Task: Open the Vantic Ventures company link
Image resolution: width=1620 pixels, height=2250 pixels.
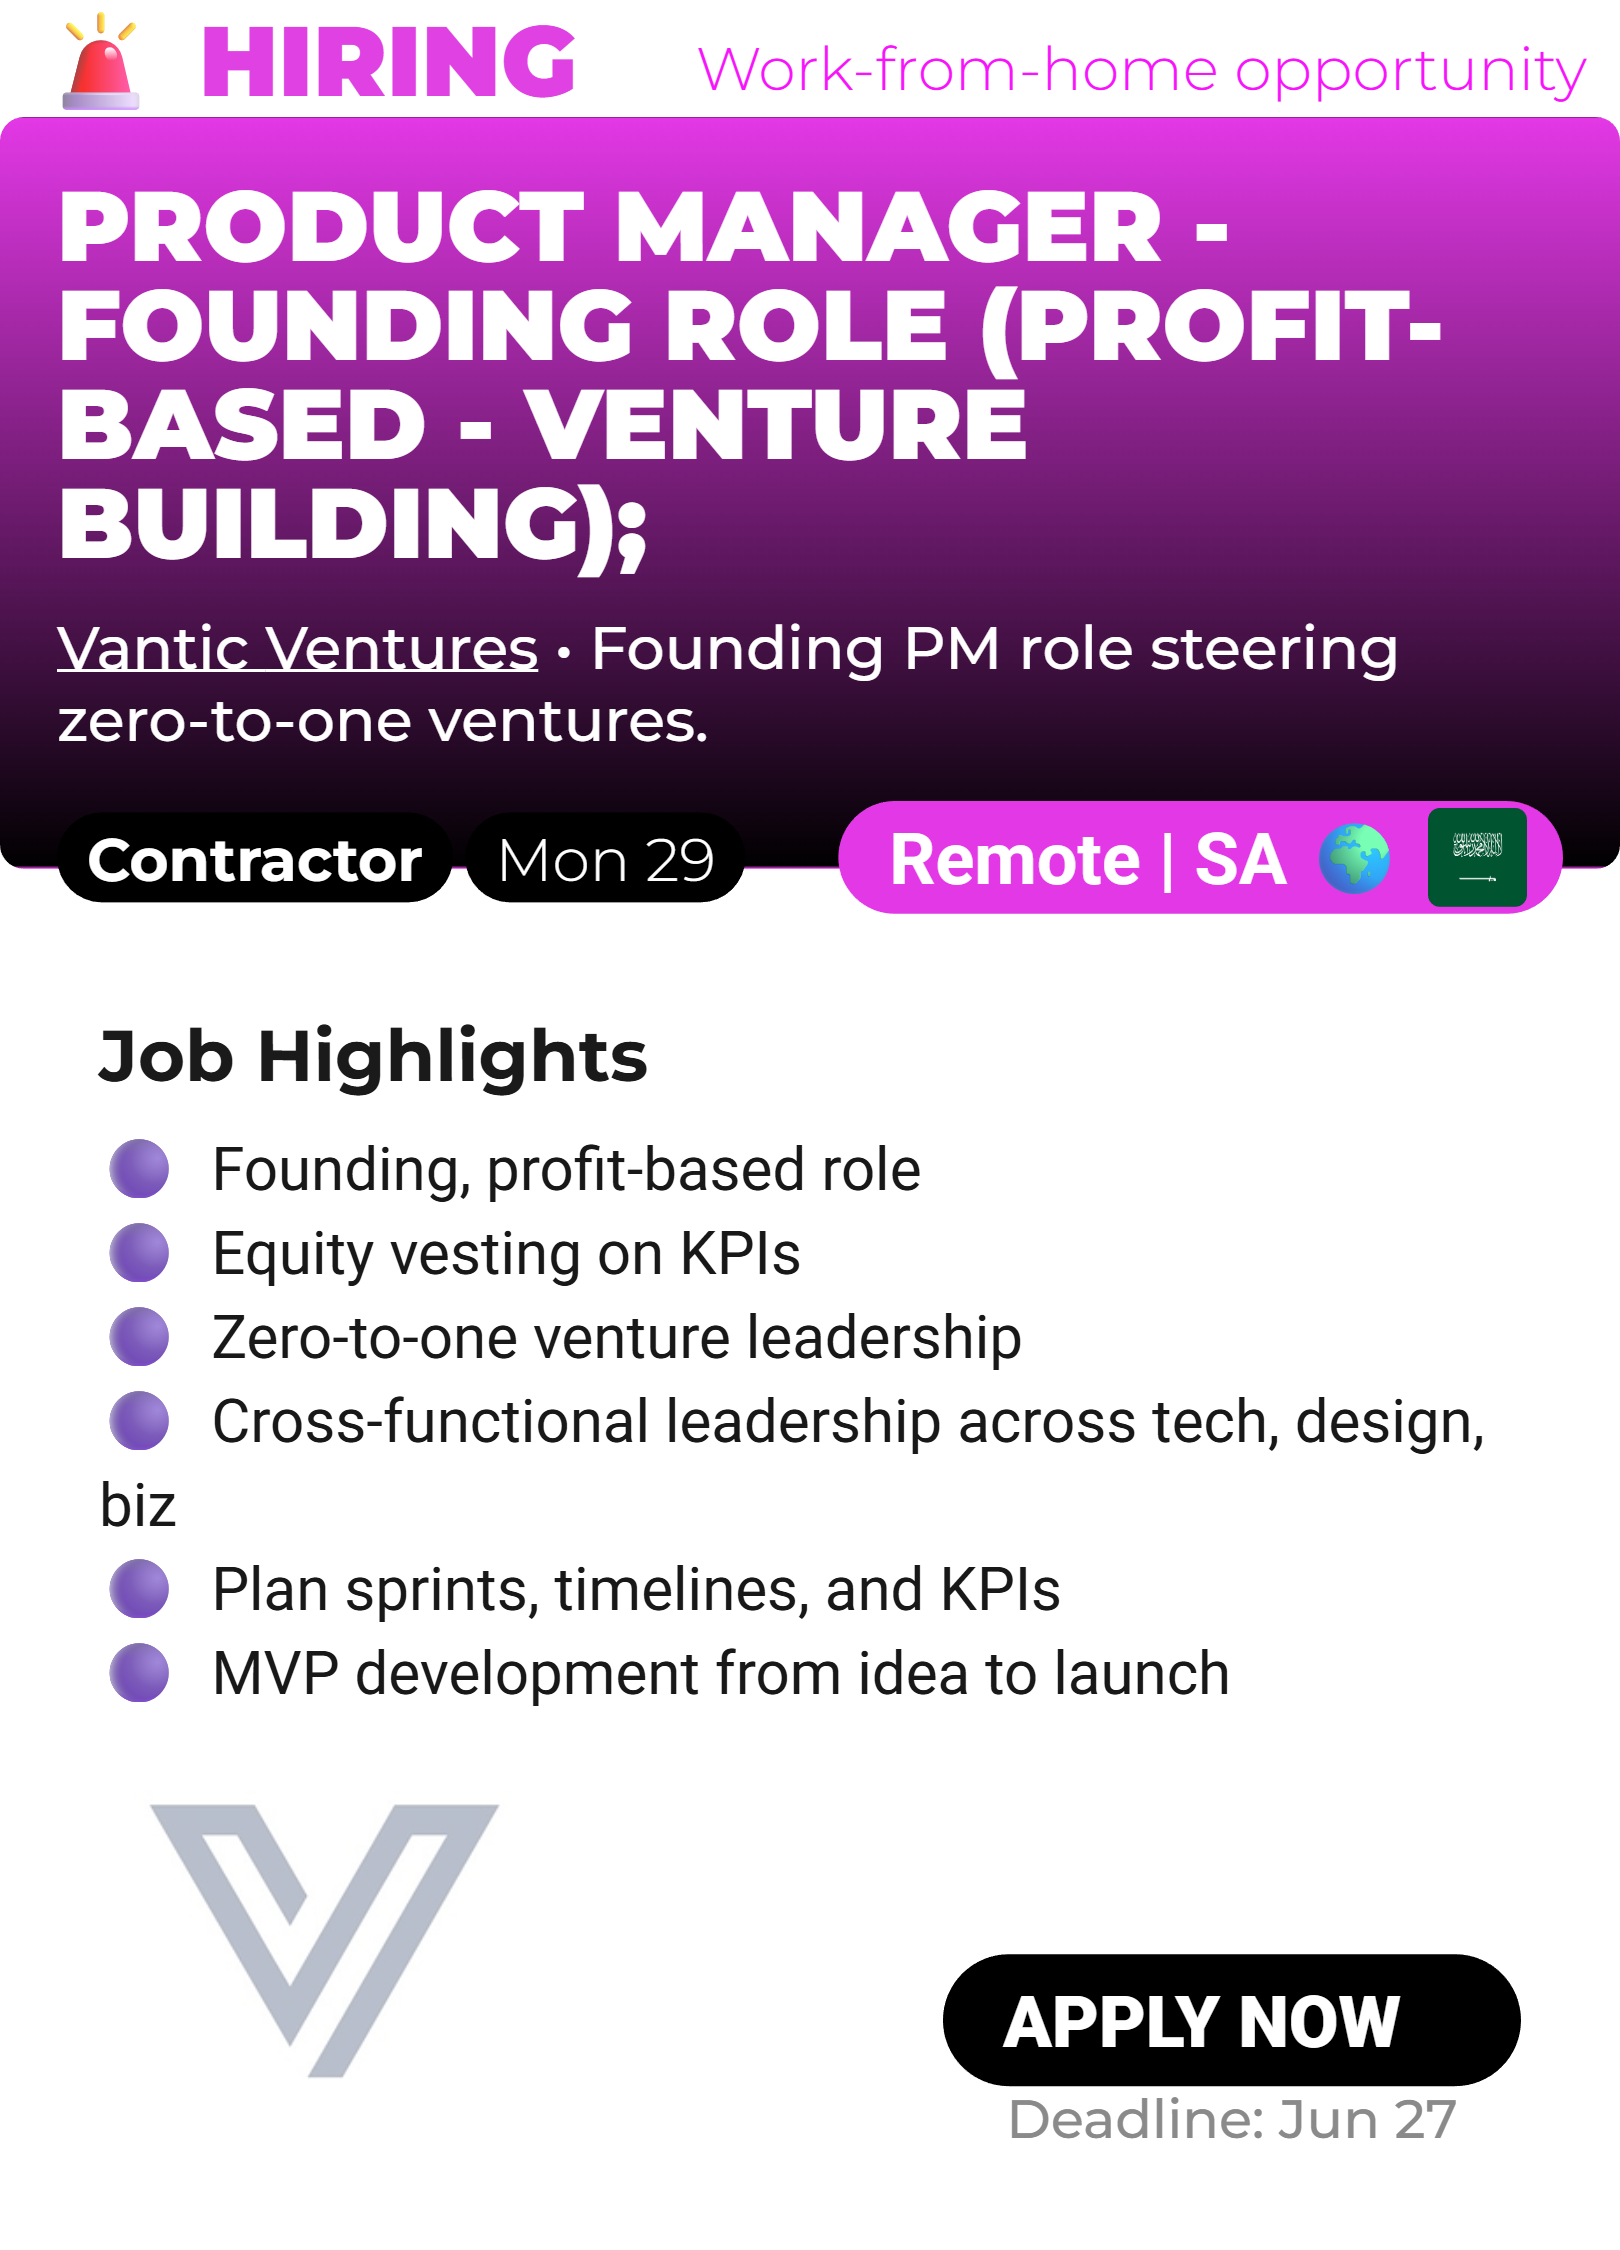Action: (298, 648)
